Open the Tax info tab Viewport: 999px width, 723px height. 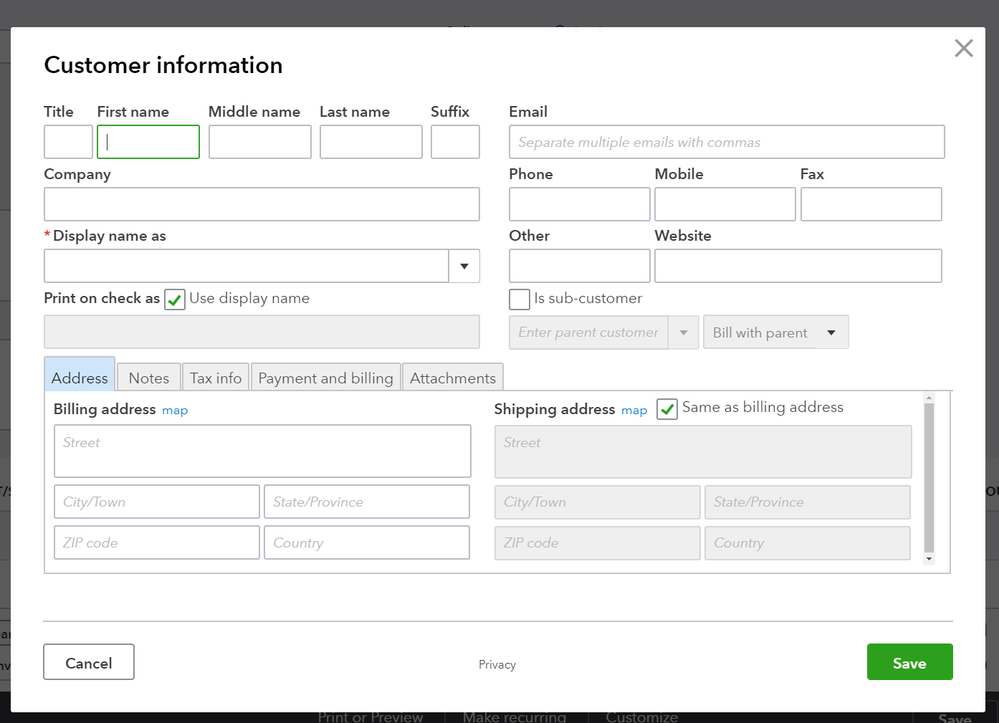tap(216, 378)
